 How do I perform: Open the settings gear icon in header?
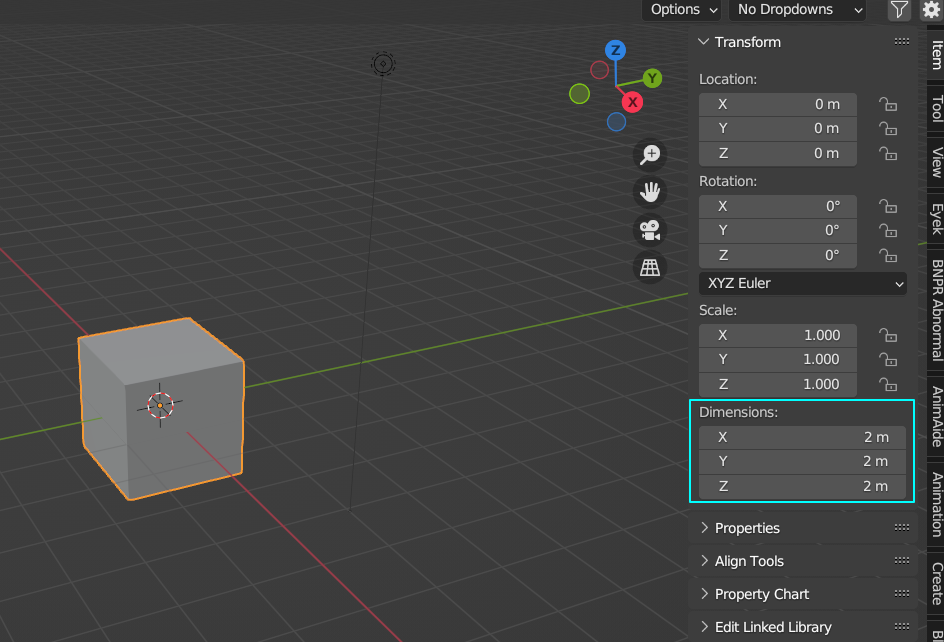pyautogui.click(x=931, y=10)
